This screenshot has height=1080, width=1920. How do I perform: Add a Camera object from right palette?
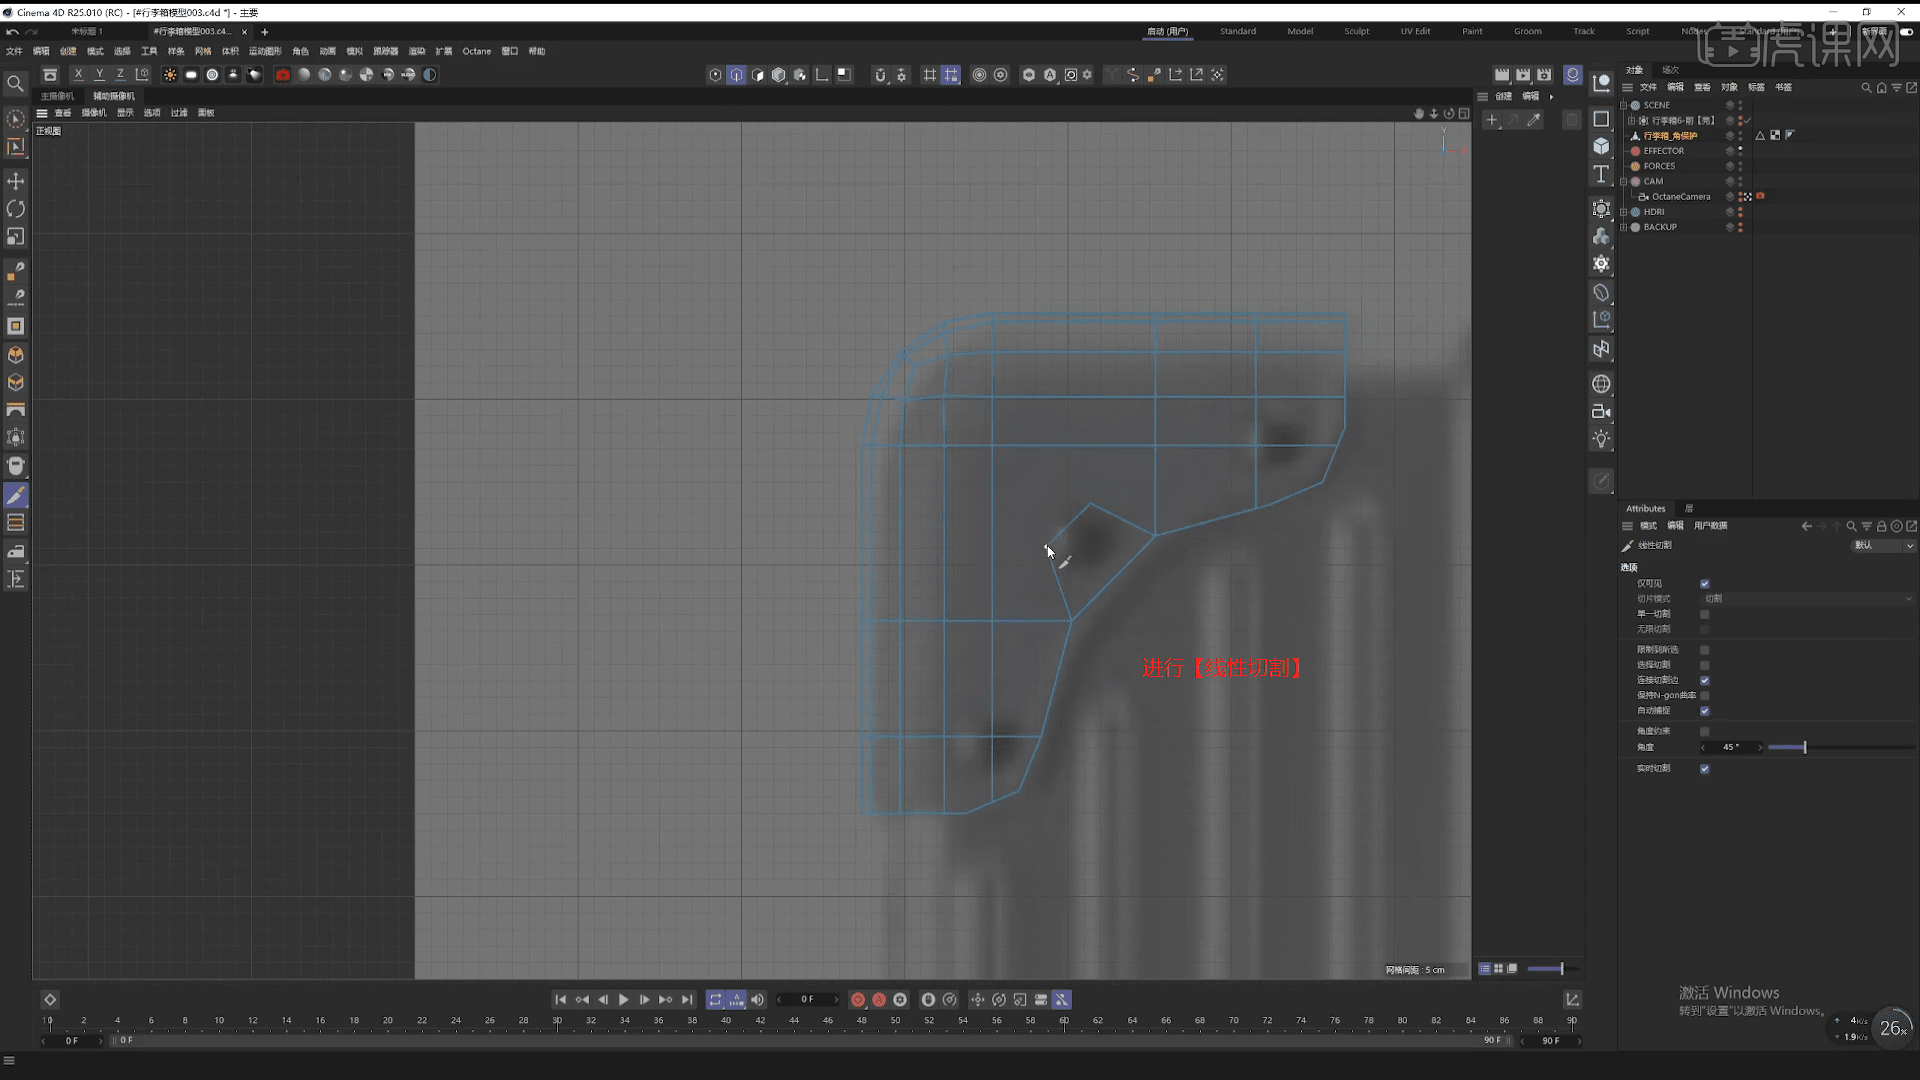click(x=1601, y=411)
